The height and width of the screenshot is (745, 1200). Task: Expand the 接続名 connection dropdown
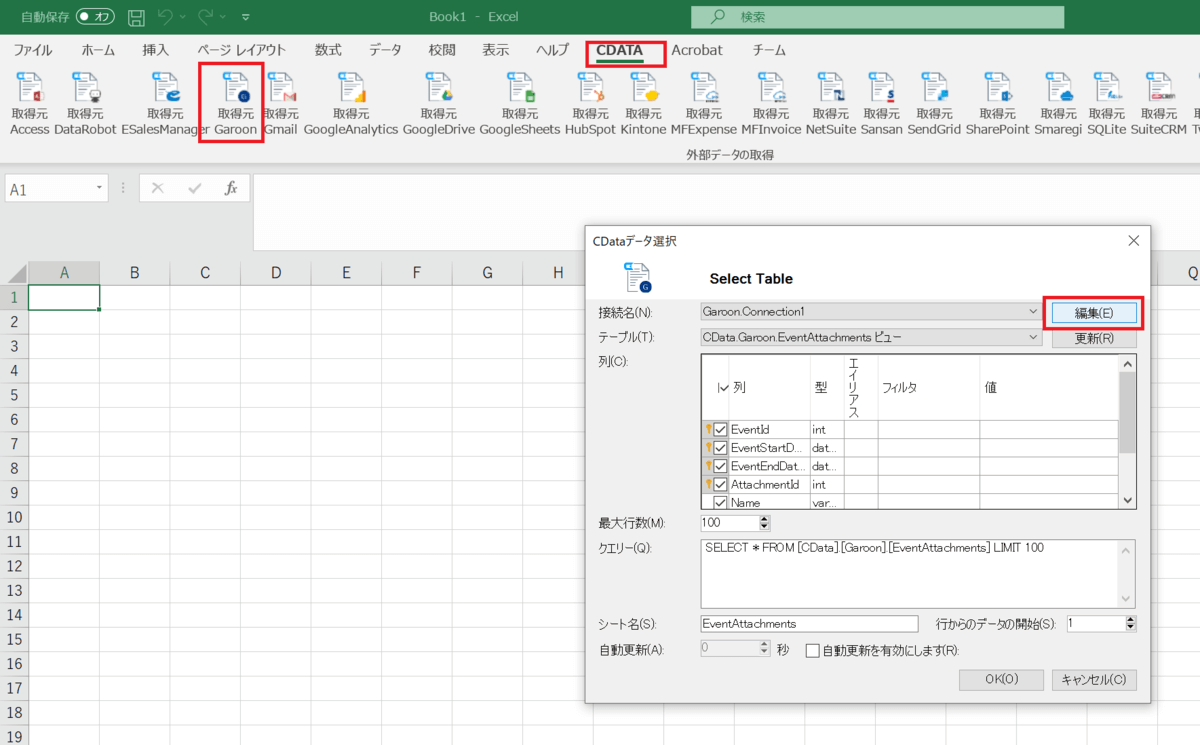pos(1033,312)
